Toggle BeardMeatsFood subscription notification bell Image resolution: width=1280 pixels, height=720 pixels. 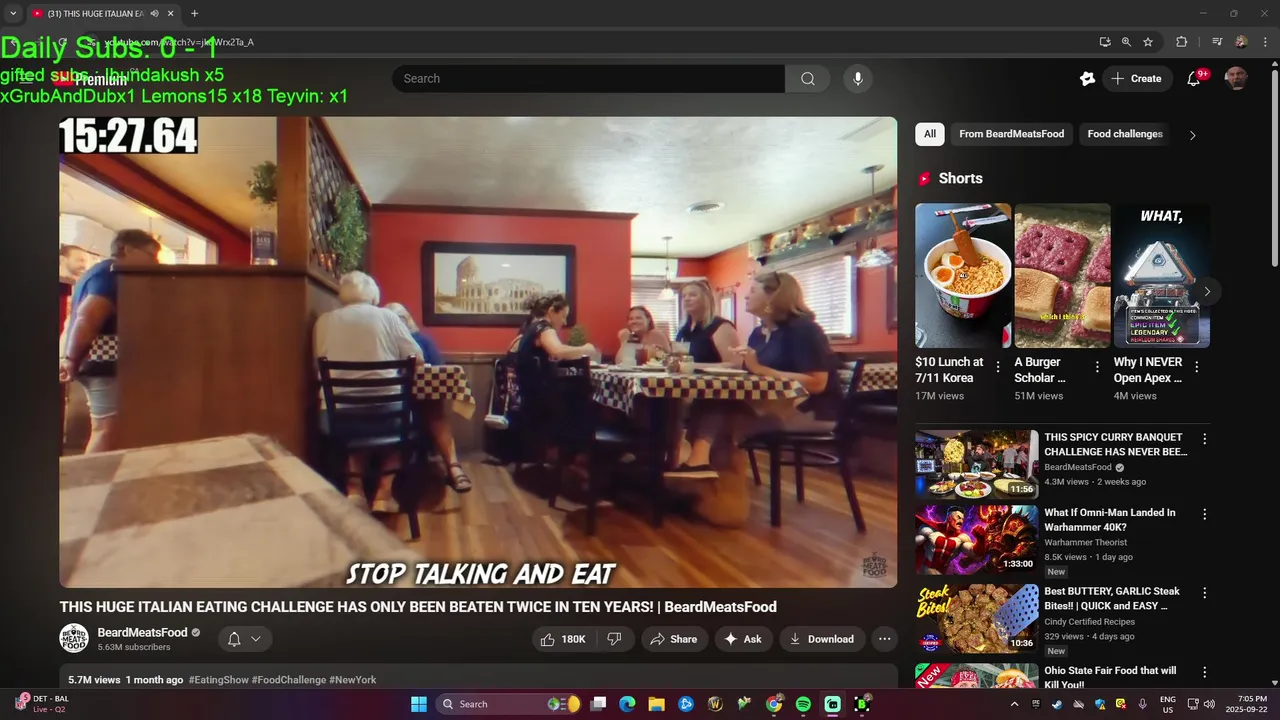coord(234,639)
